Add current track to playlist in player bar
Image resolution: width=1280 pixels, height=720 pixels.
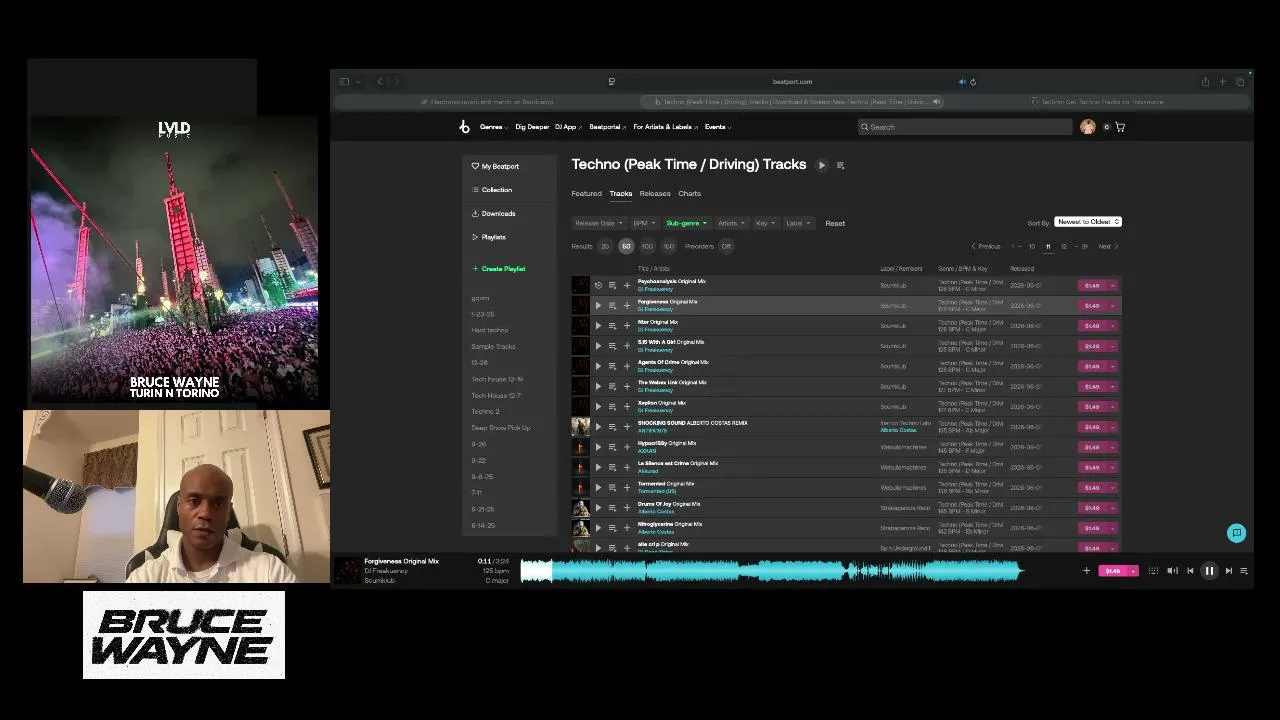tap(1086, 571)
